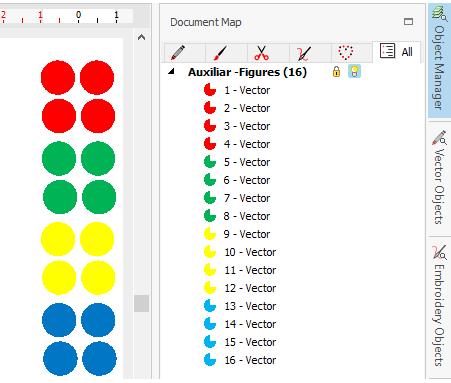Image resolution: width=451 pixels, height=383 pixels.
Task: Select the scissors tab in Document Map
Action: pyautogui.click(x=268, y=53)
